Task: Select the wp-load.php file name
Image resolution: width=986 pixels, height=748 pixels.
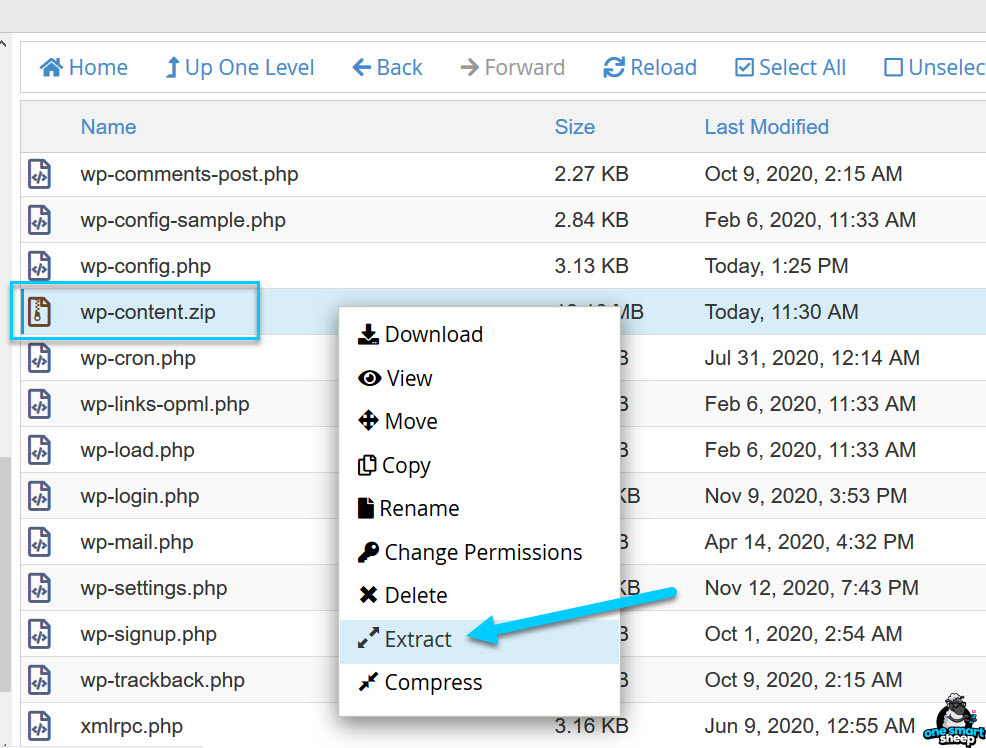Action: coord(137,450)
